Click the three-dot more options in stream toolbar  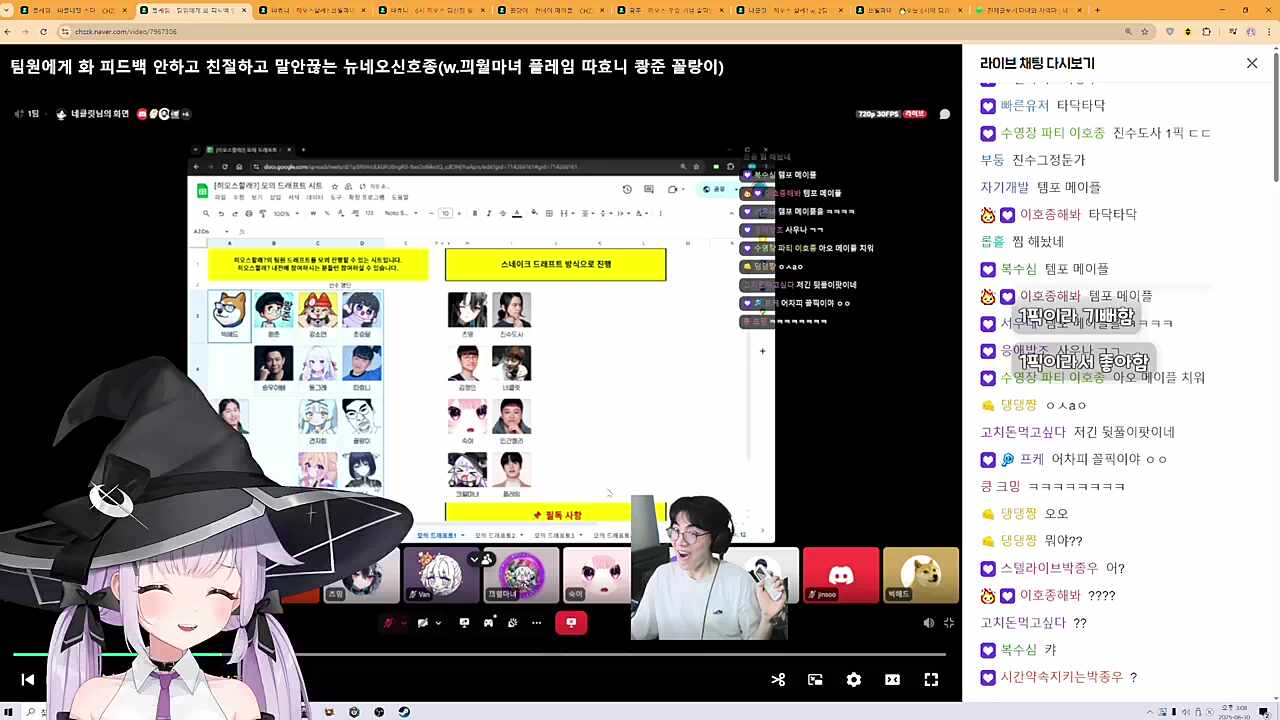click(537, 623)
